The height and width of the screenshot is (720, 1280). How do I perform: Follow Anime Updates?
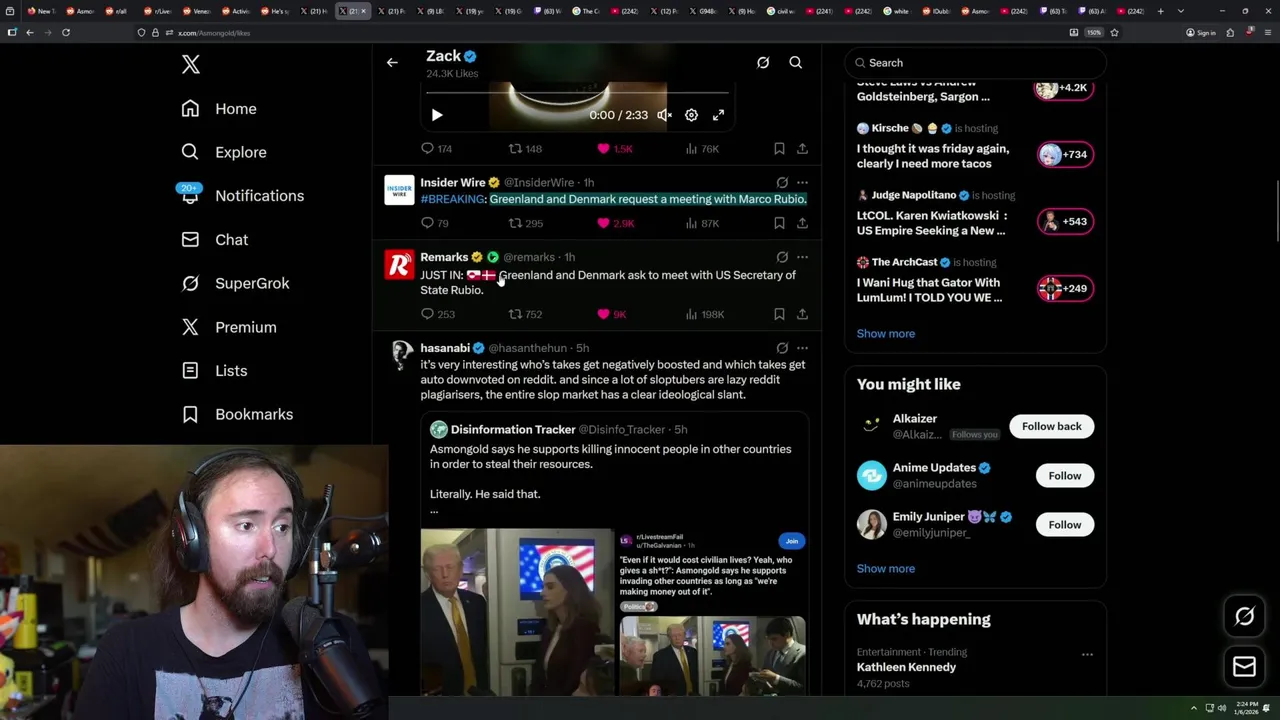1065,476
